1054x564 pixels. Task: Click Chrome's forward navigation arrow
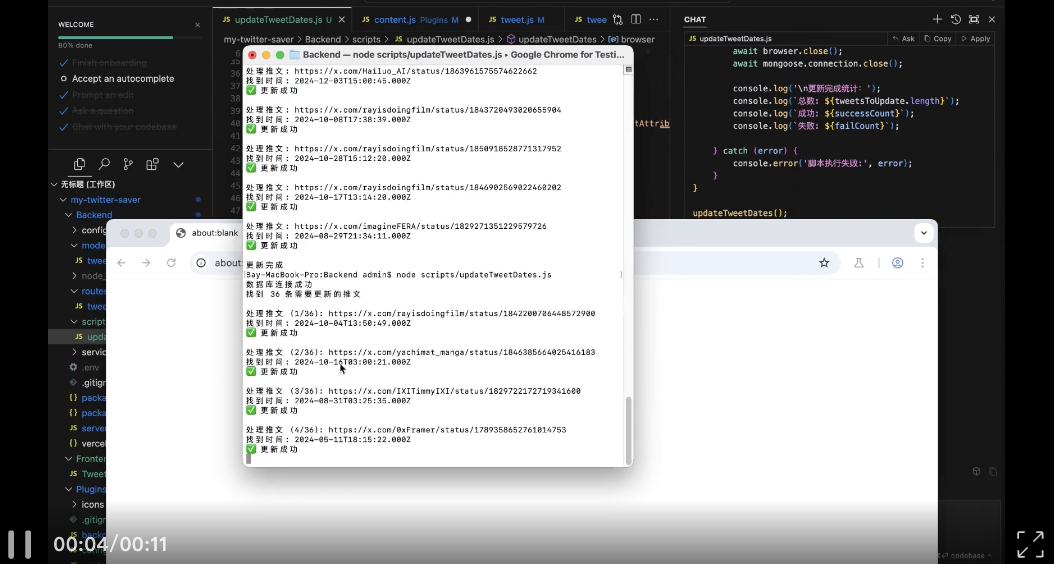(147, 263)
